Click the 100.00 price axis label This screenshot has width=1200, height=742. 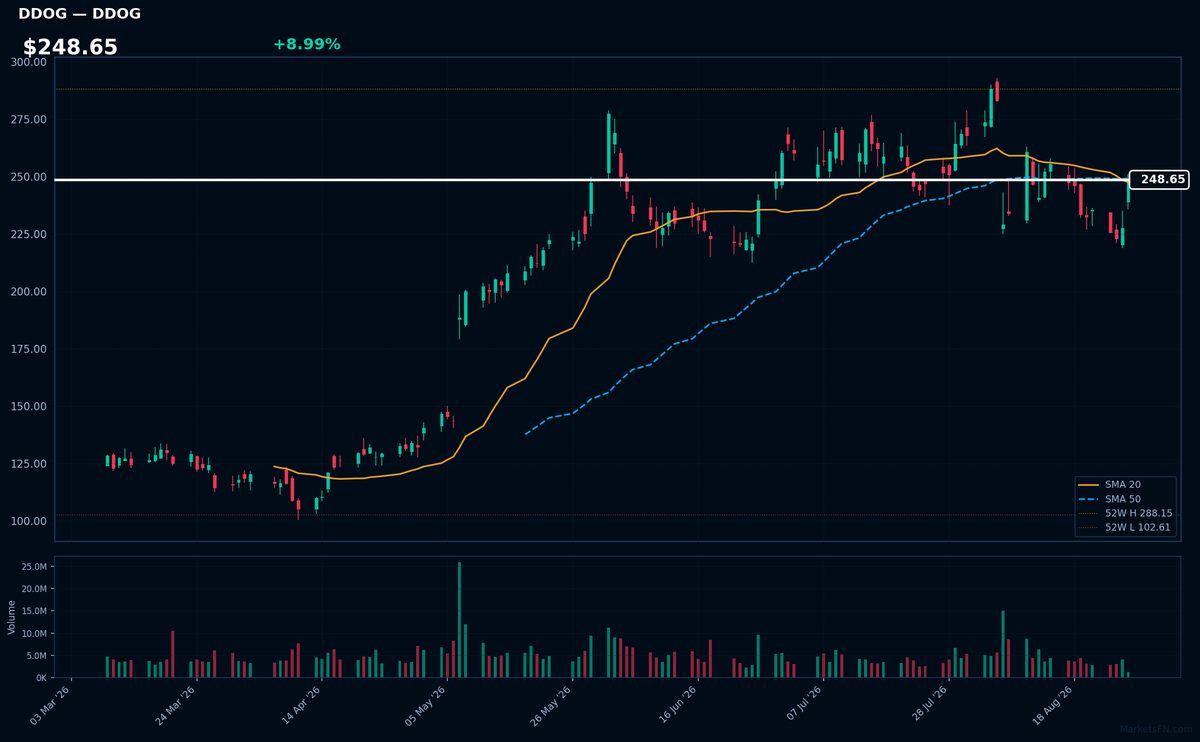point(29,521)
